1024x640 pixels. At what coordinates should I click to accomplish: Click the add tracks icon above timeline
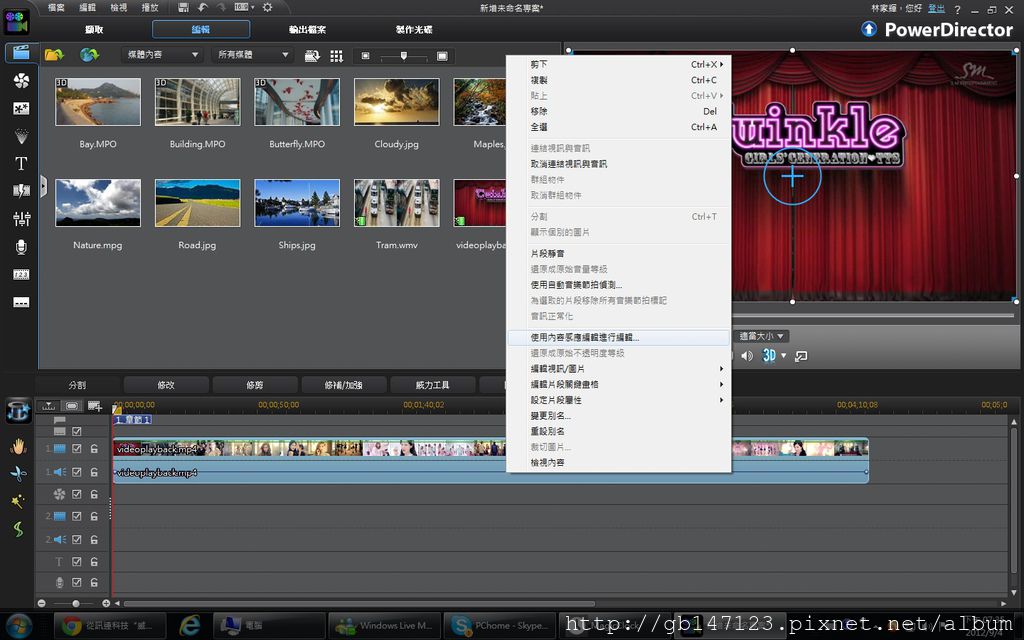pyautogui.click(x=95, y=406)
